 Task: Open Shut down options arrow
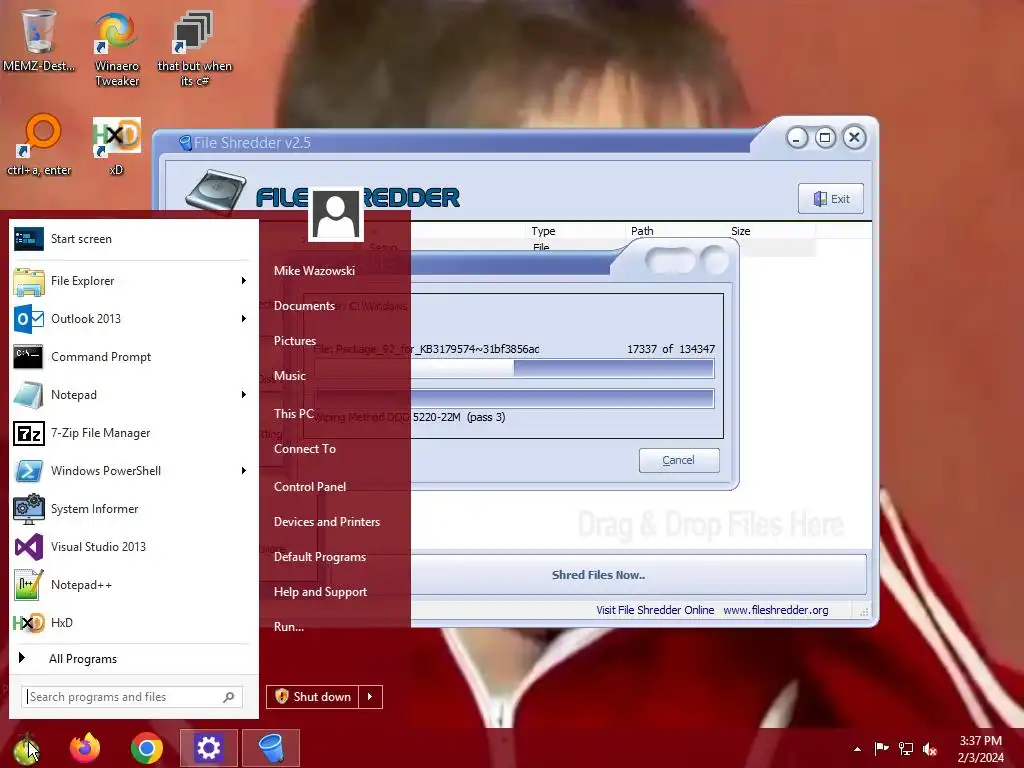370,697
